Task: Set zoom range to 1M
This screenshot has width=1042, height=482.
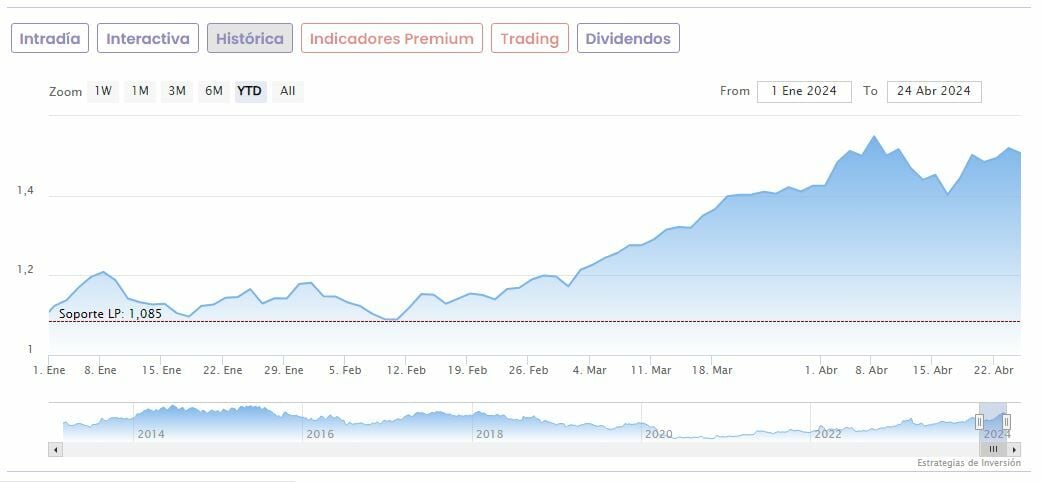Action: 140,91
